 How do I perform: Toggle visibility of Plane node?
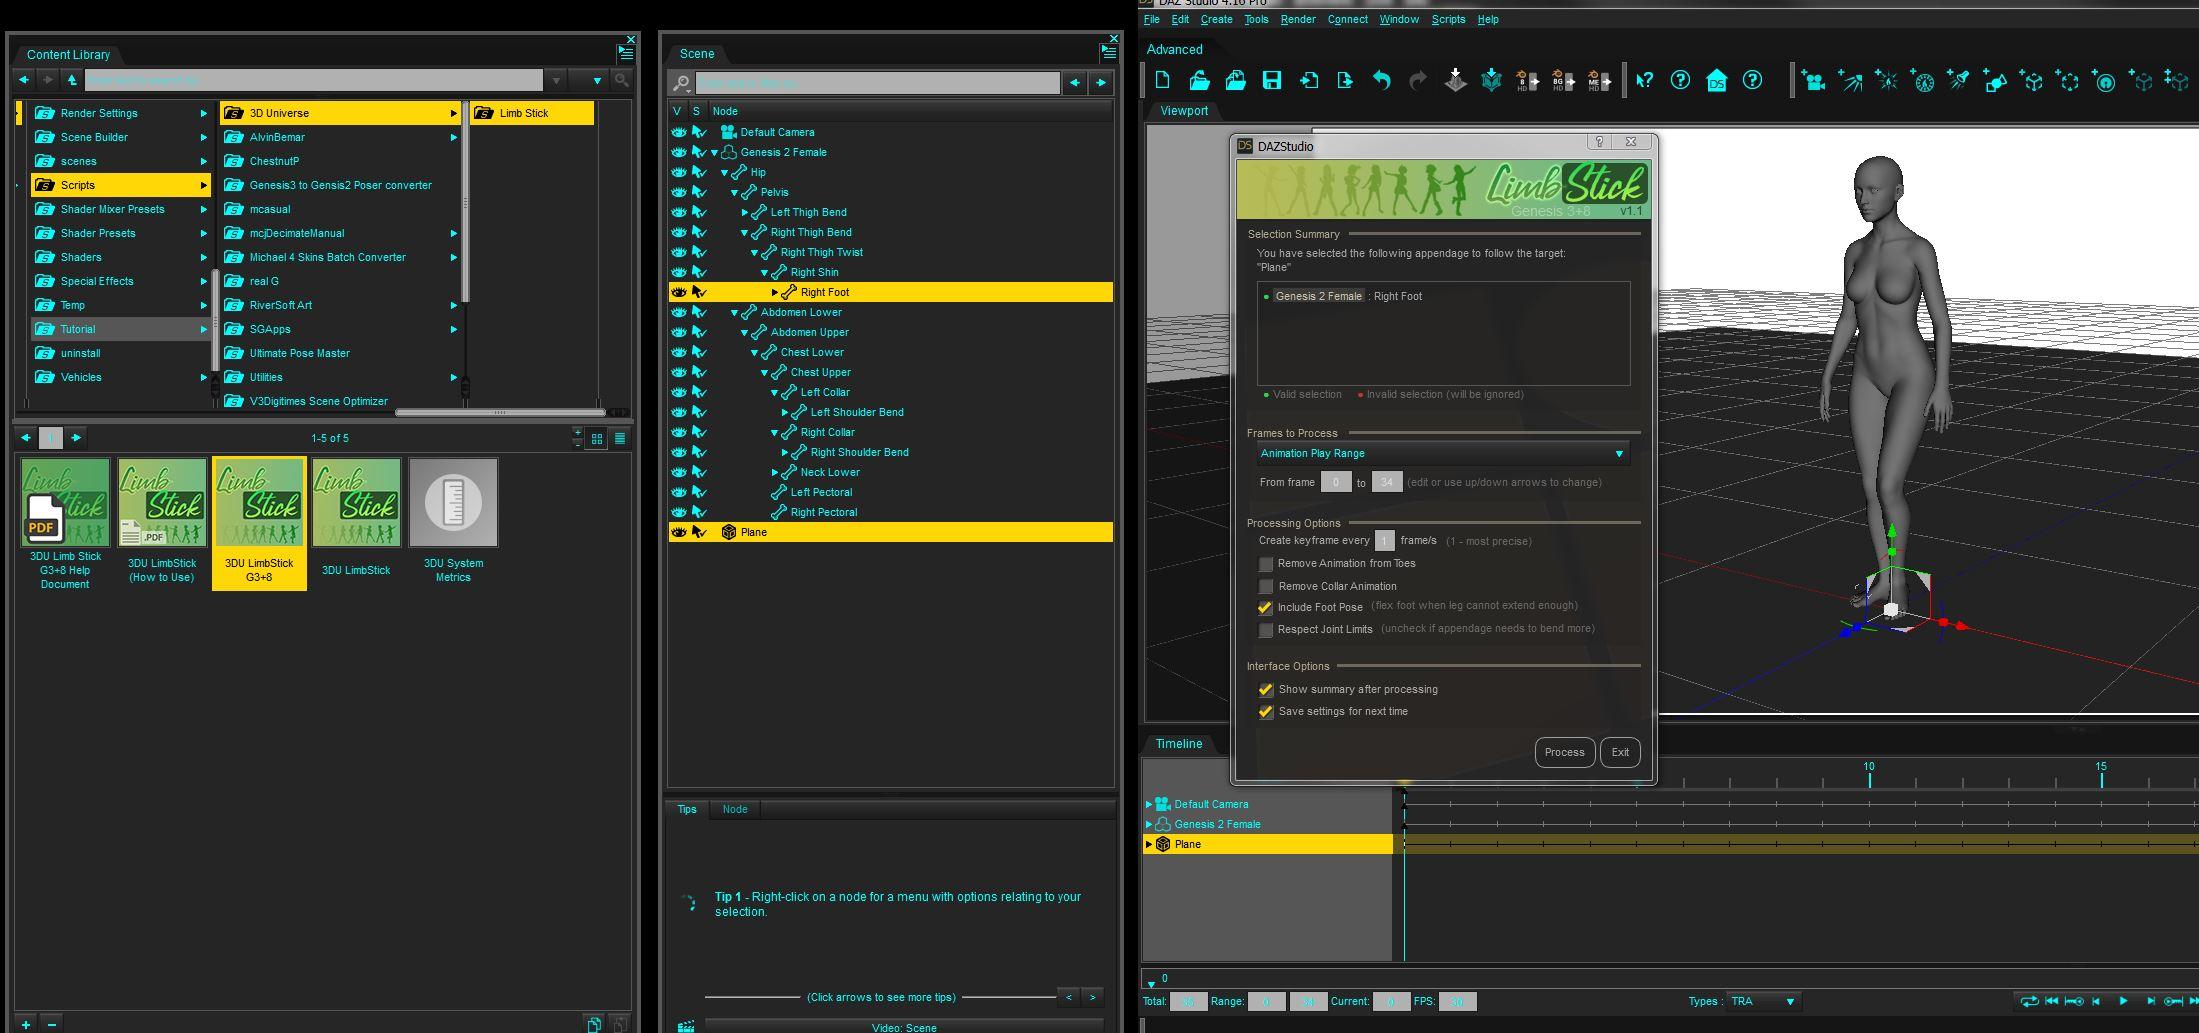pyautogui.click(x=678, y=532)
